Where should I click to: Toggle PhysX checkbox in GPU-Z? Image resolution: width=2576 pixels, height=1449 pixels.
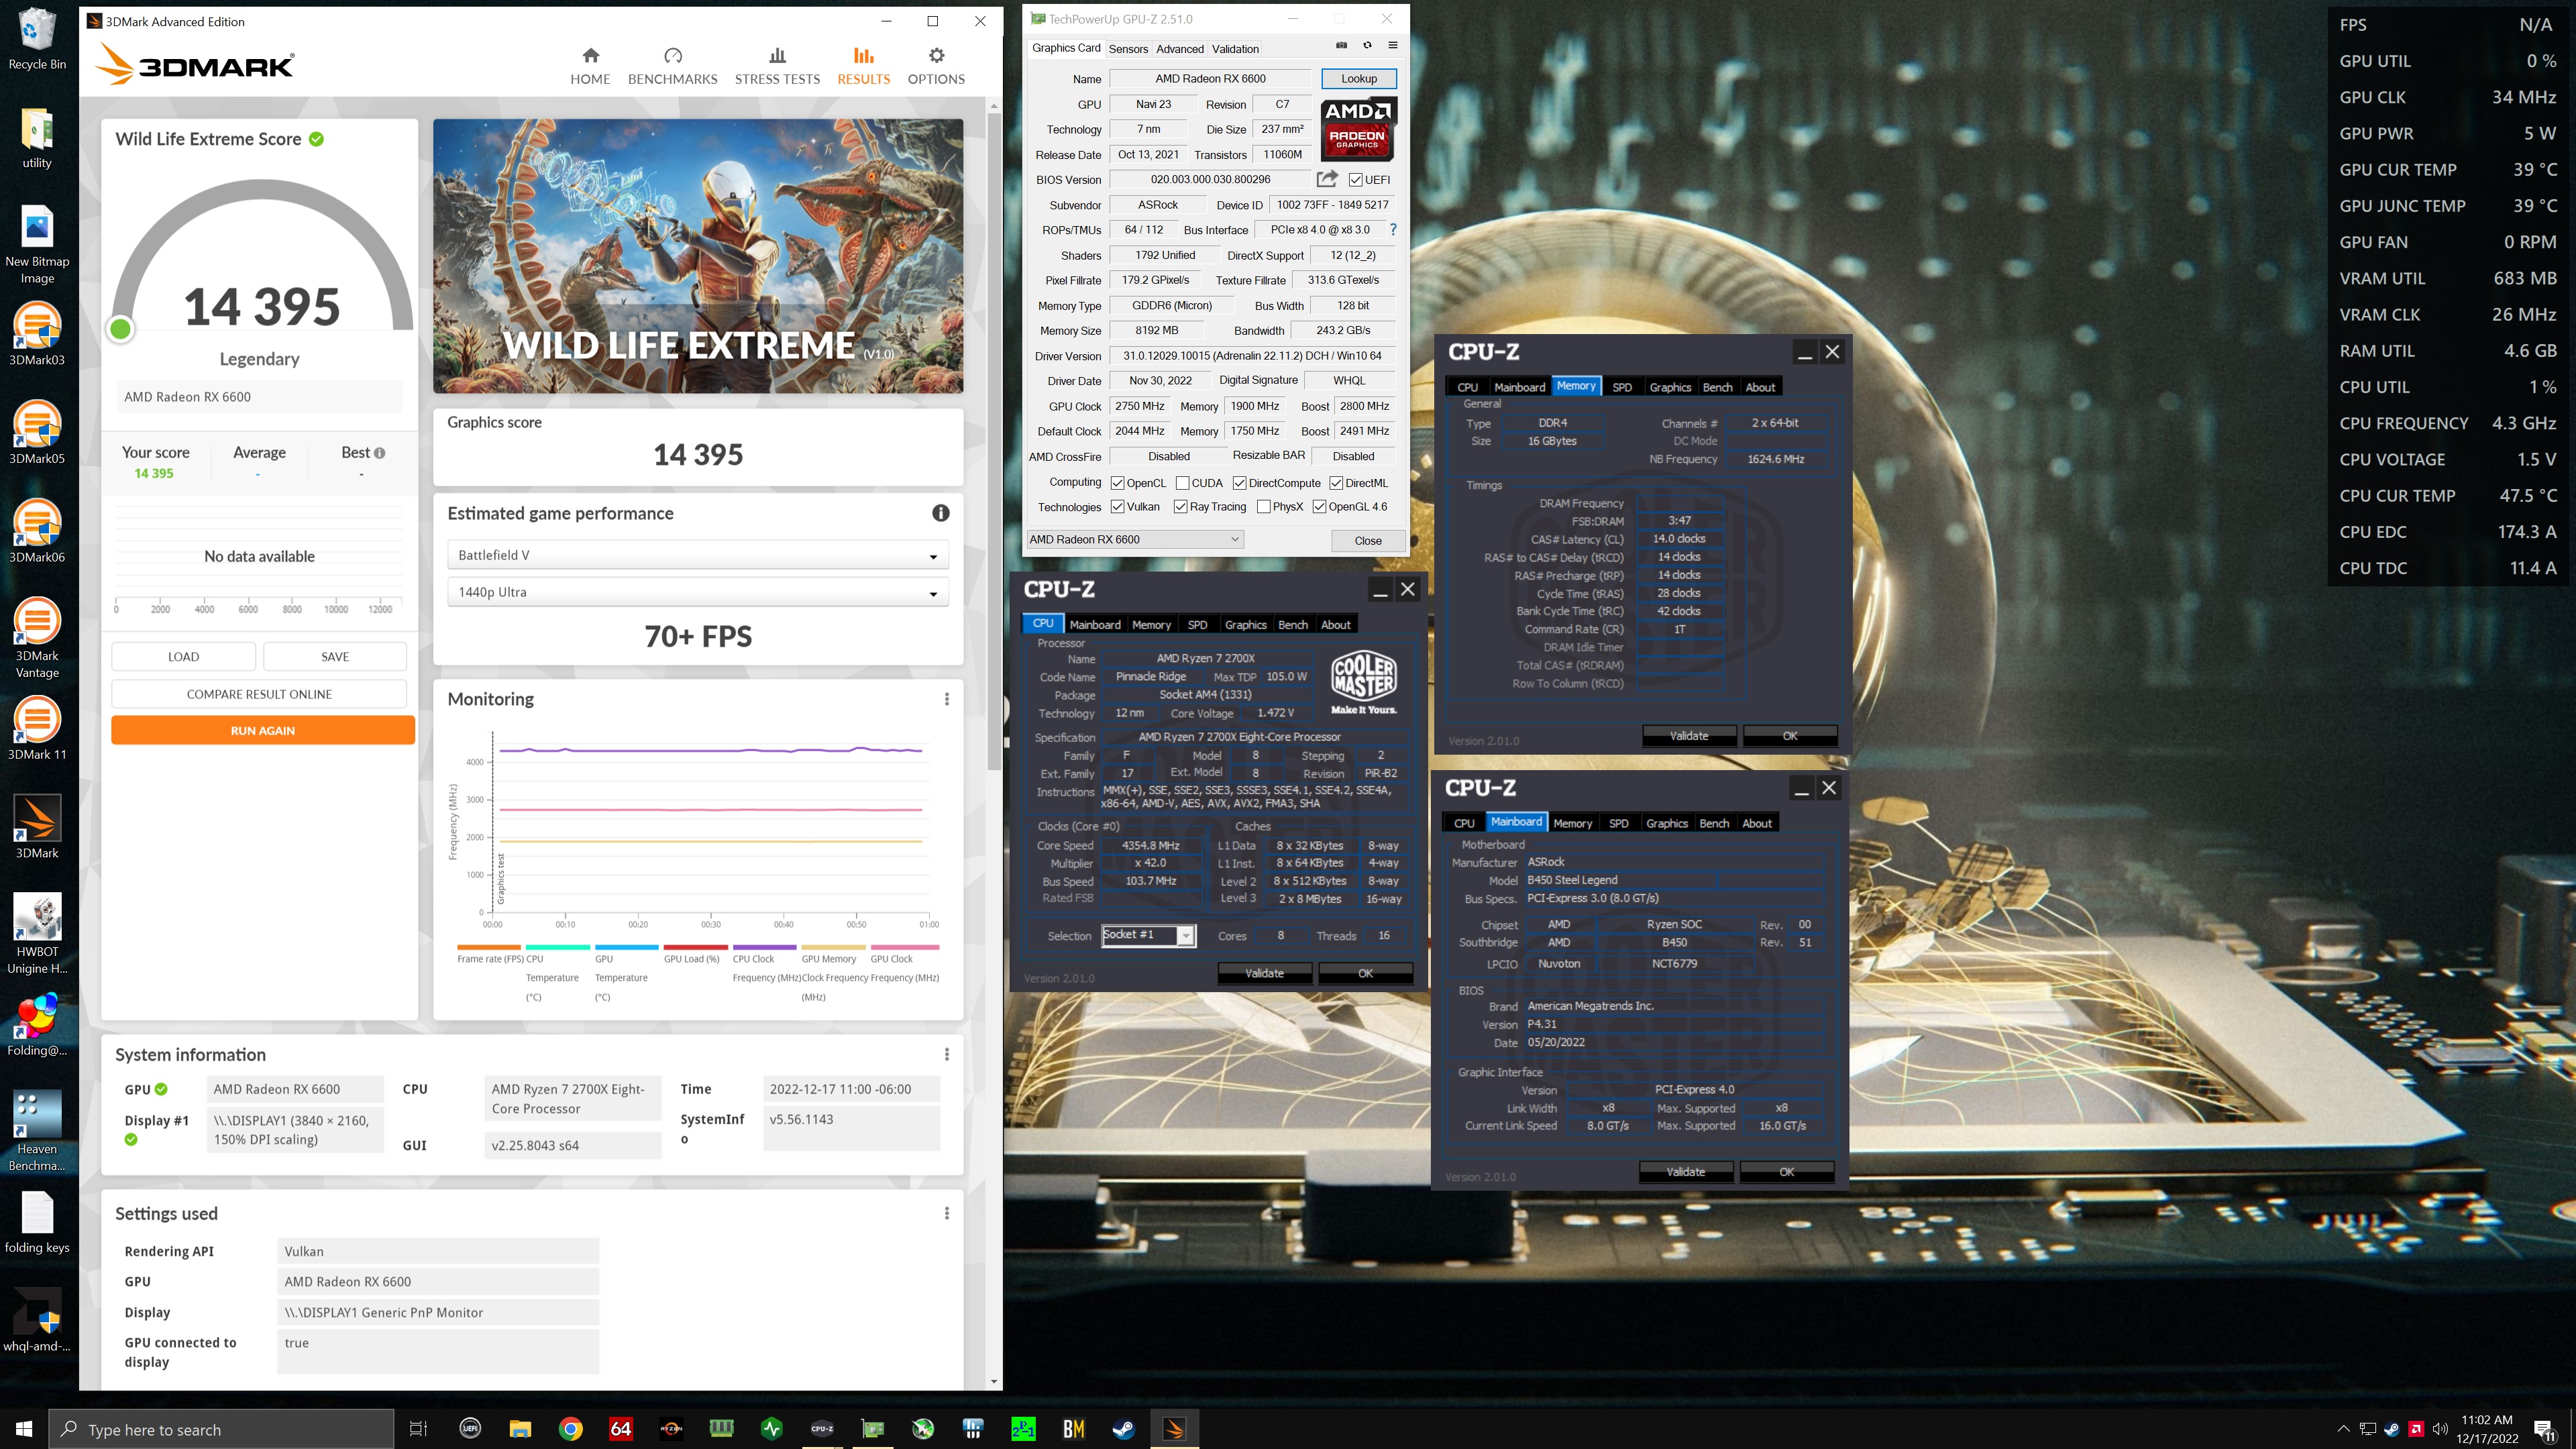click(x=1263, y=507)
